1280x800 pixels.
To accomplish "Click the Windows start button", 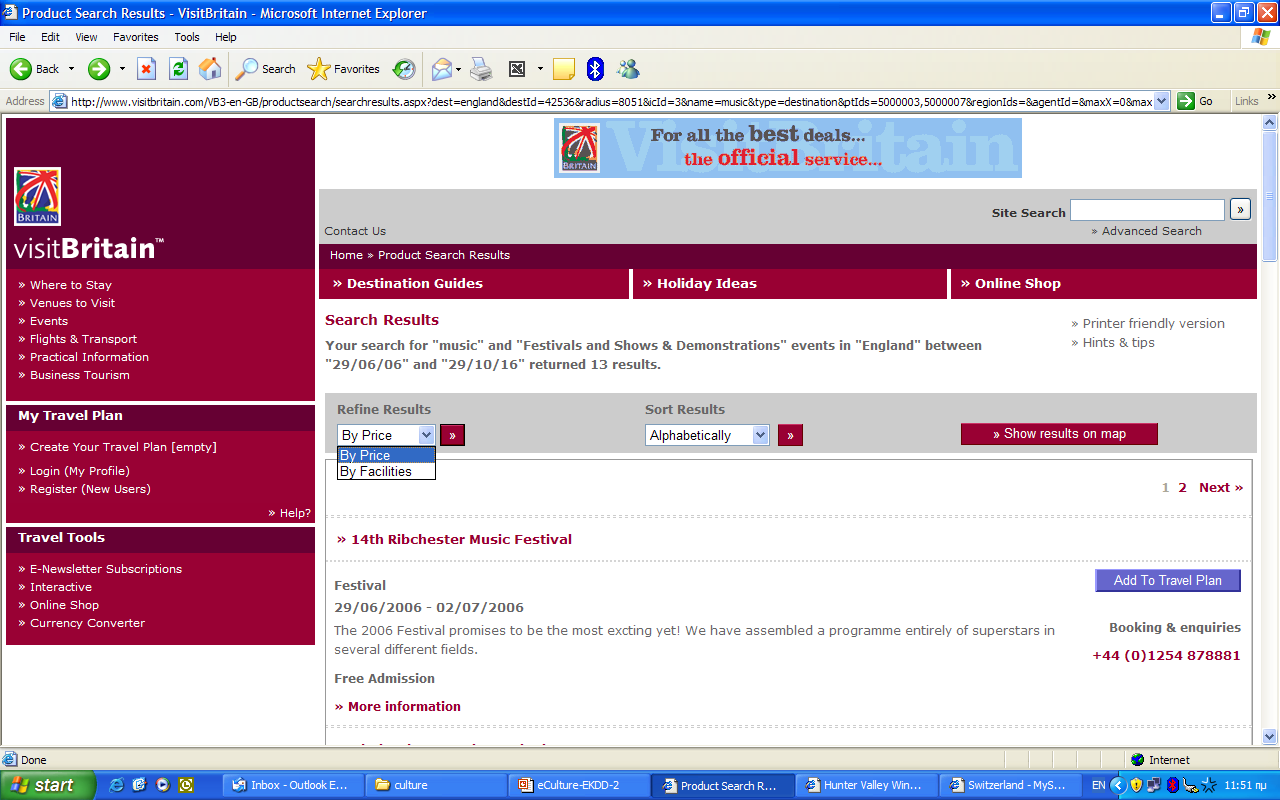I will coord(46,785).
